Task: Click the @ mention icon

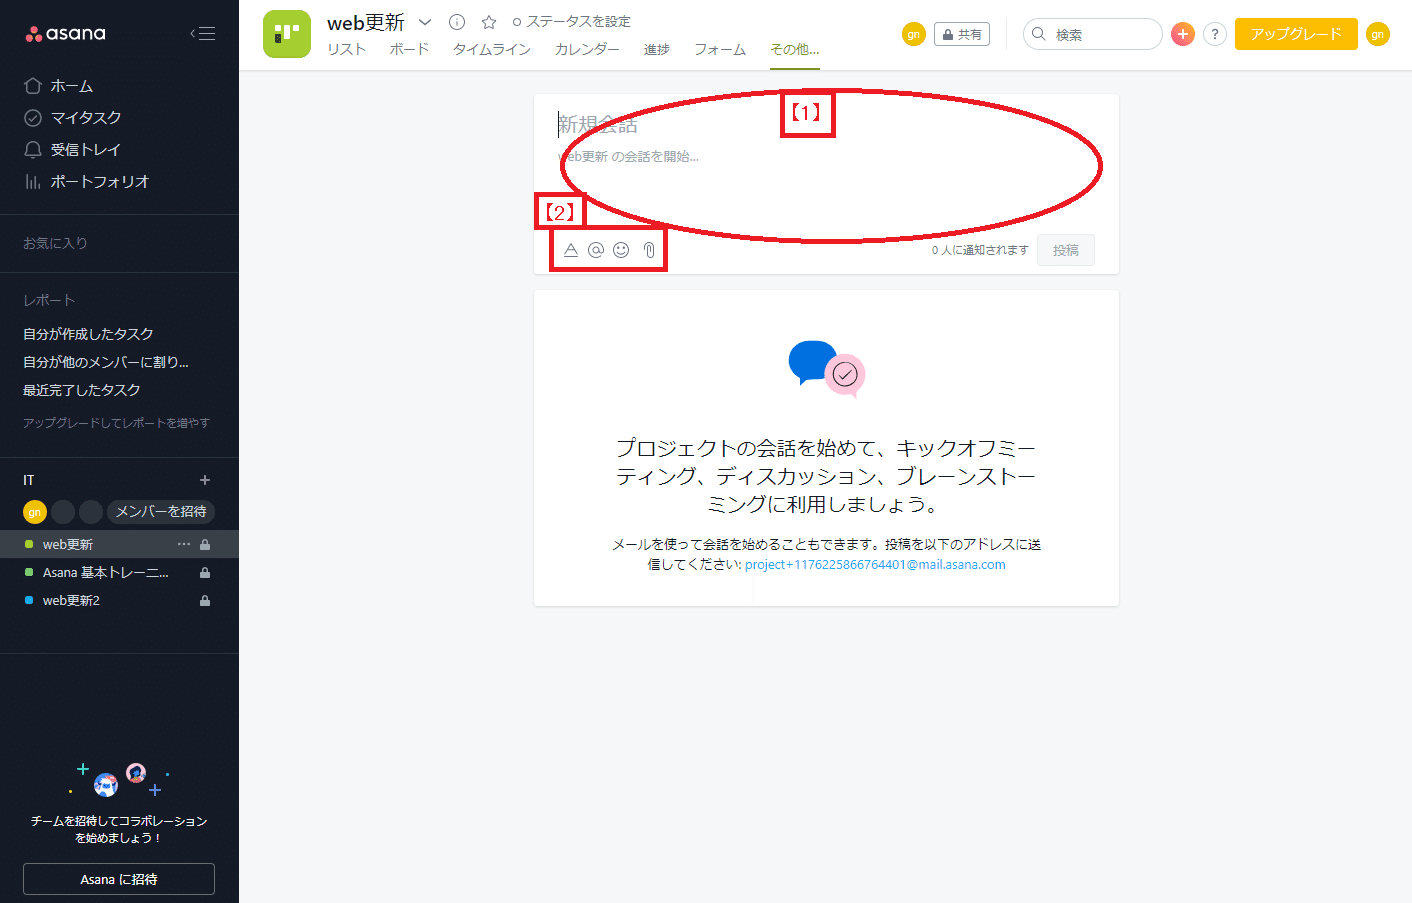Action: [x=596, y=250]
